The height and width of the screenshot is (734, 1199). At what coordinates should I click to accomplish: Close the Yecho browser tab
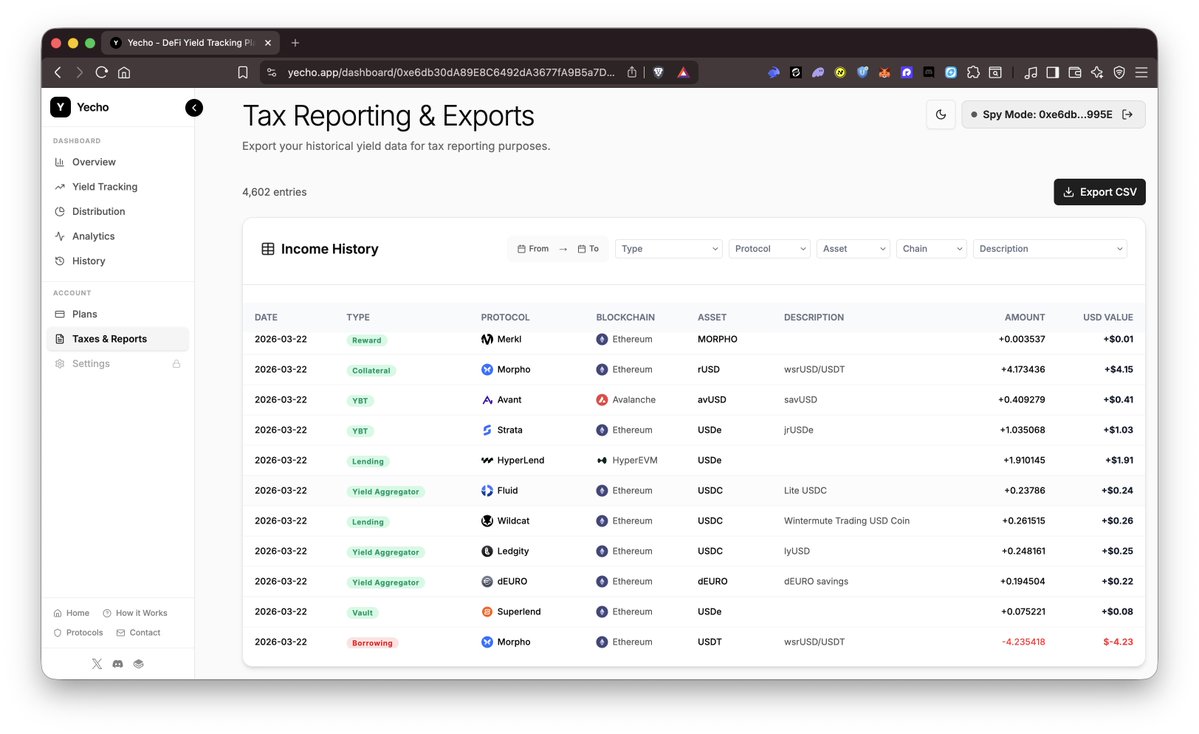pos(268,43)
